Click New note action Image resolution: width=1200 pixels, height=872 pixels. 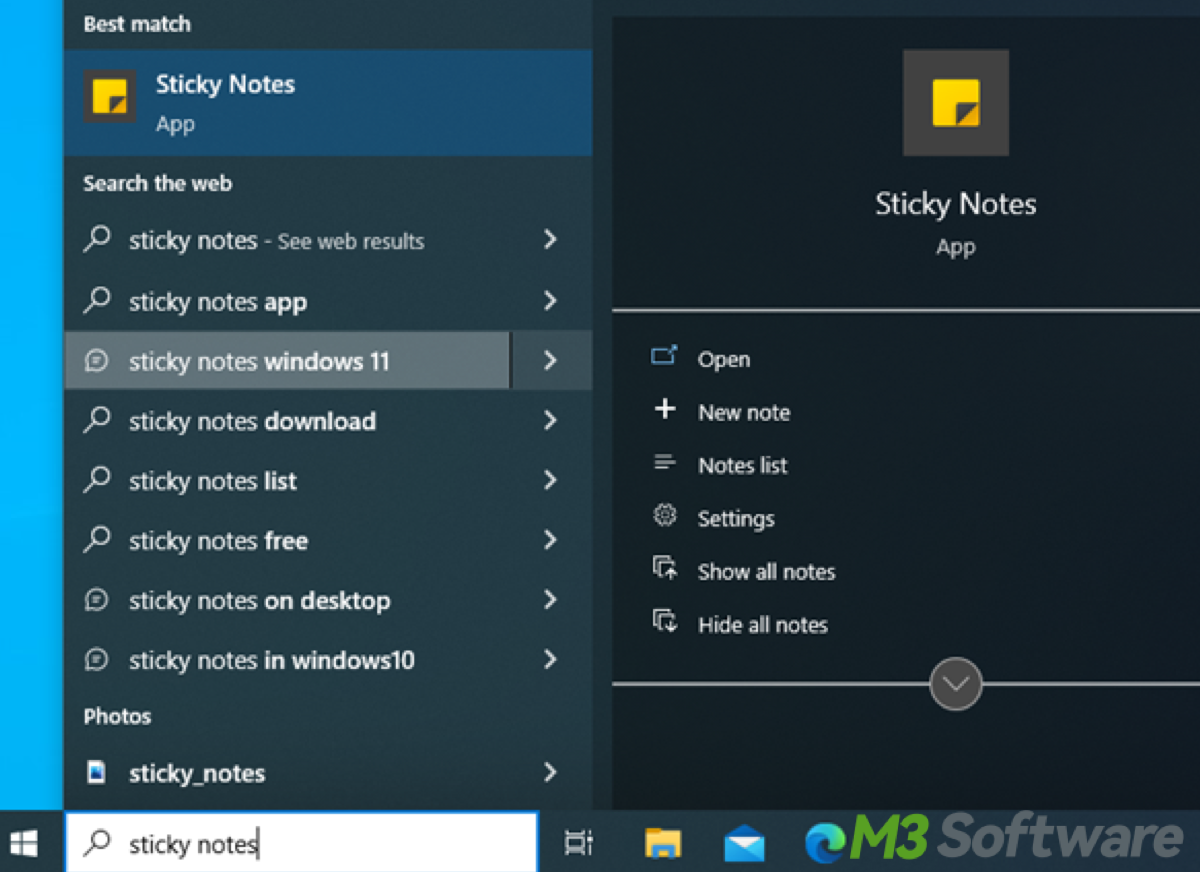744,413
